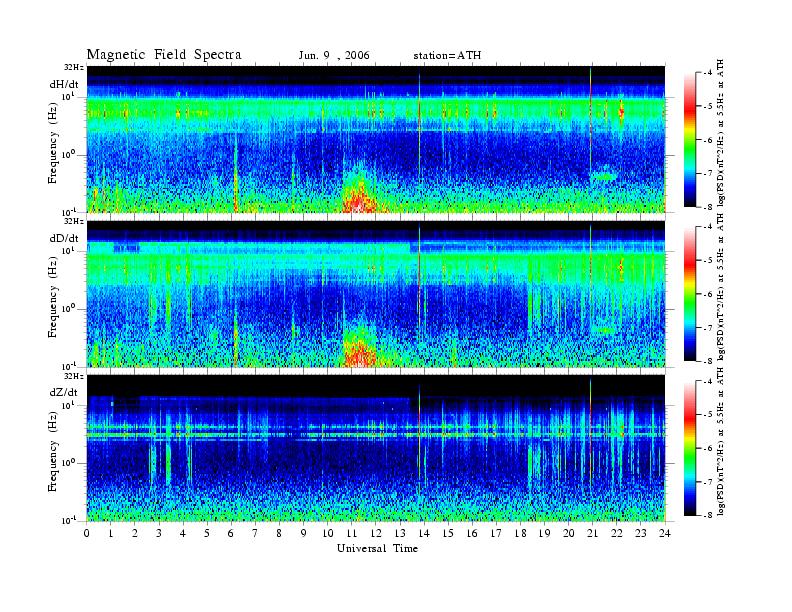This screenshot has width=792, height=612.
Task: Click hour 11 on the Universal Time axis
Action: 352,533
